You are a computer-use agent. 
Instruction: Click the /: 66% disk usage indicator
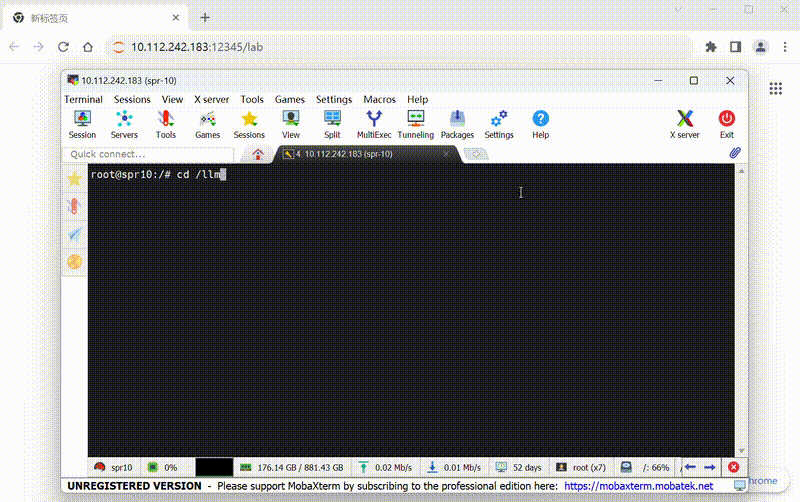(x=645, y=467)
